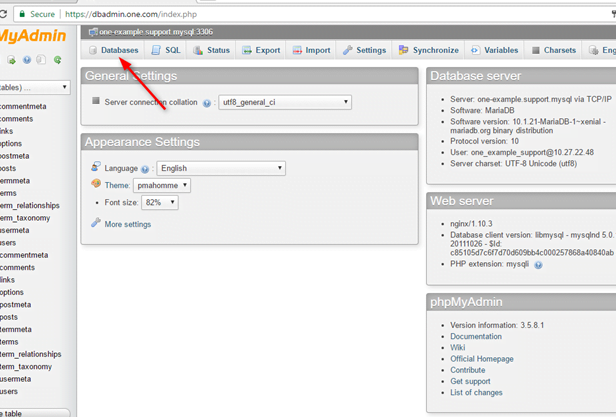Click the server icon in the breadcrumb bar

pyautogui.click(x=93, y=32)
